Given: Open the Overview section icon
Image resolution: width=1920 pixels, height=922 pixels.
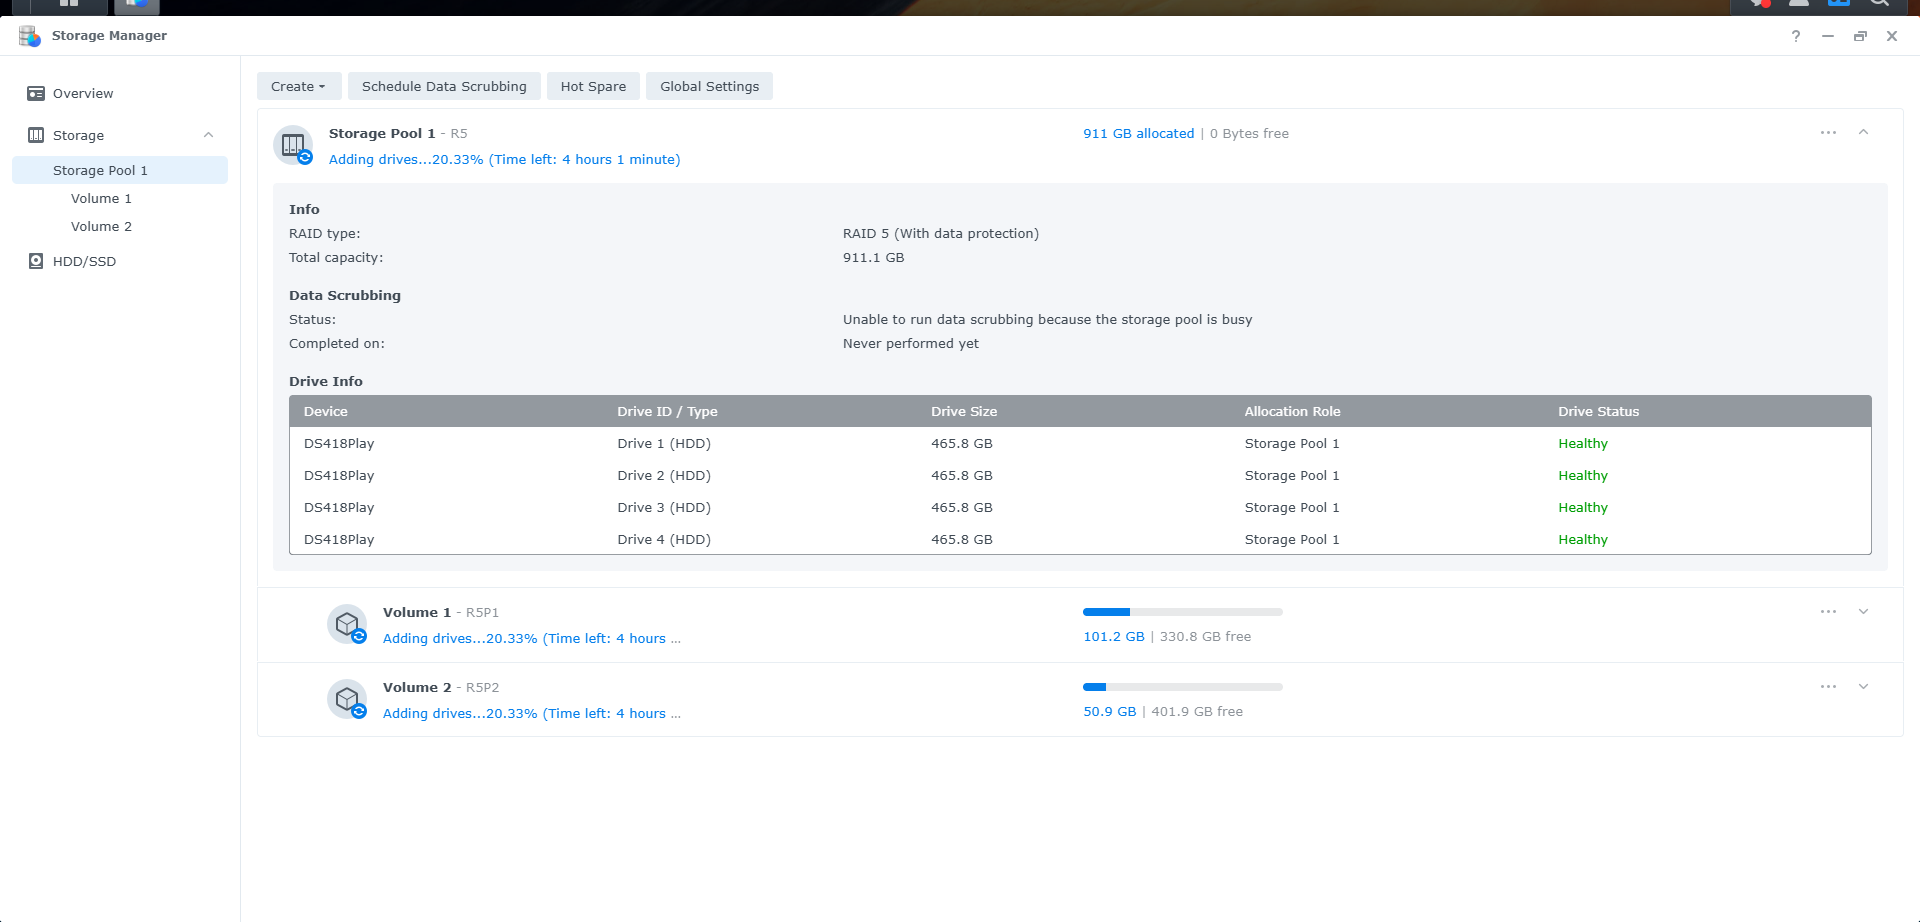Looking at the screenshot, I should (x=36, y=93).
